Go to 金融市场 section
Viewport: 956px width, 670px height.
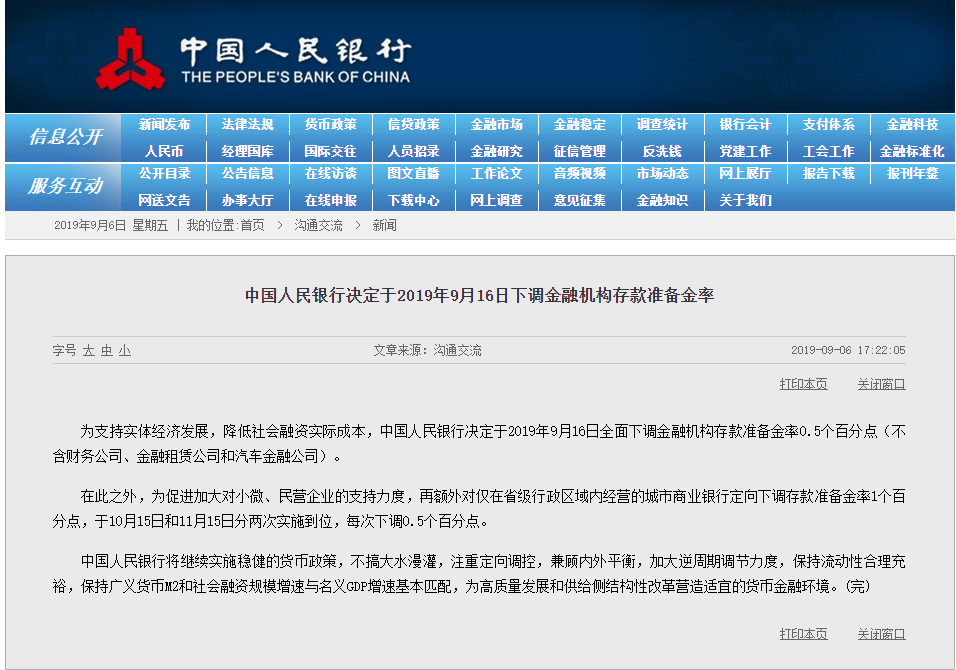(x=496, y=125)
